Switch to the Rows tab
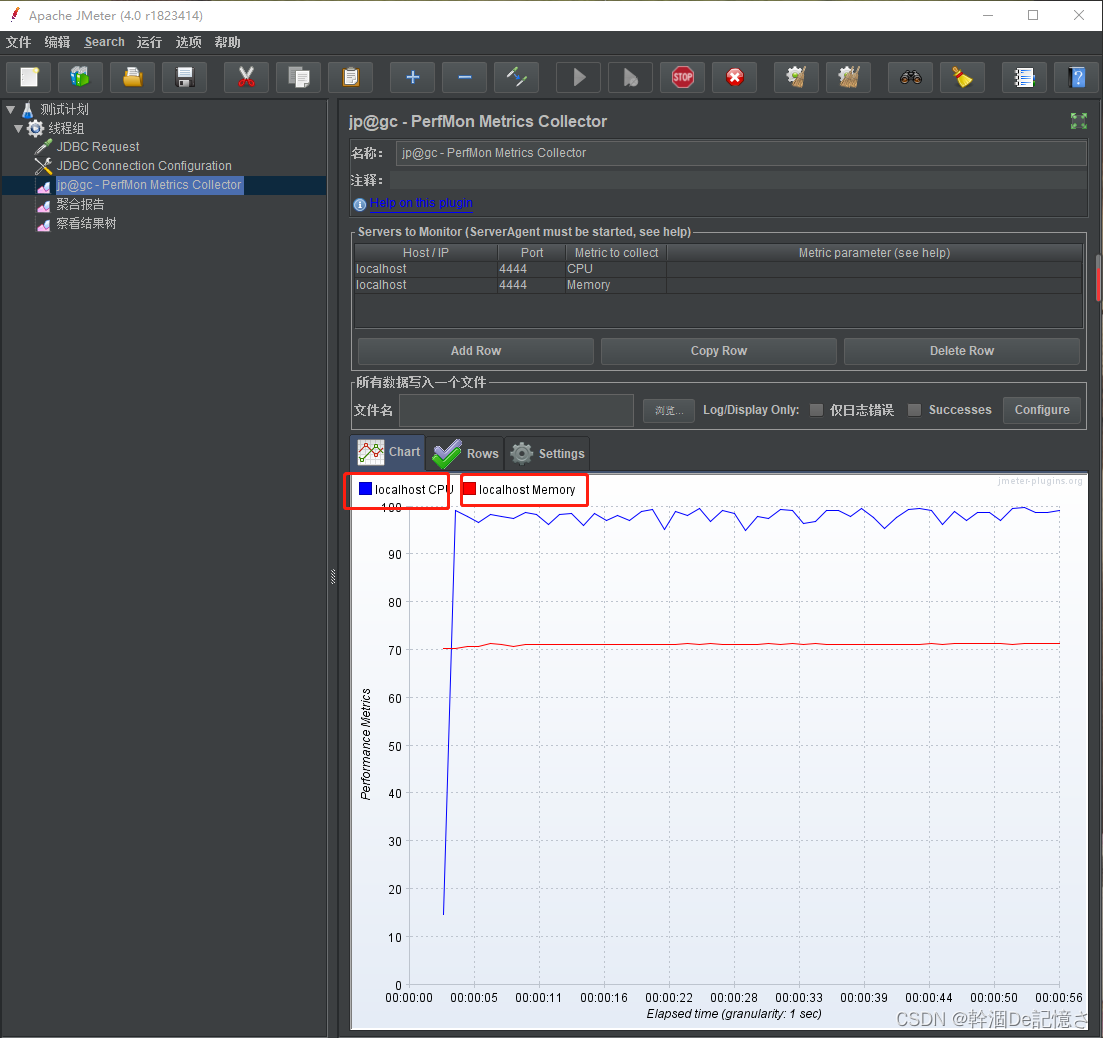The image size is (1103, 1038). pyautogui.click(x=465, y=454)
